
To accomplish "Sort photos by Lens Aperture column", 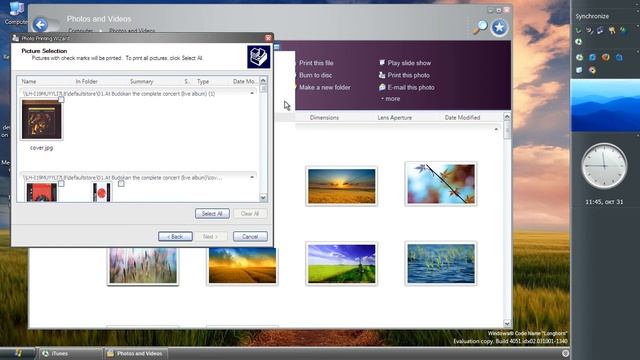I will (x=394, y=118).
